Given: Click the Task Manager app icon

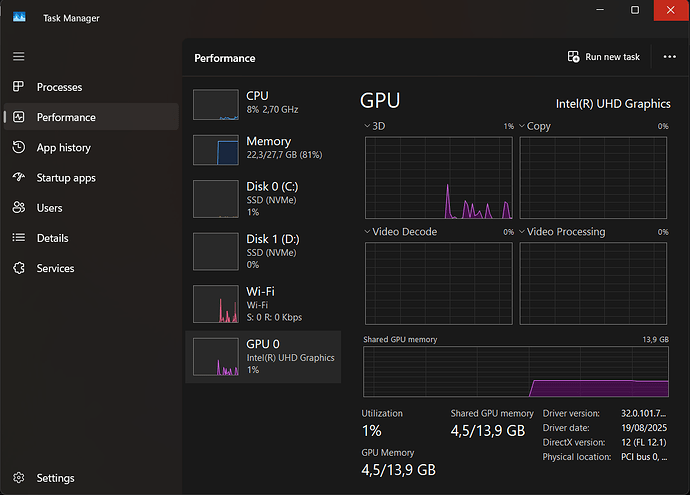Looking at the screenshot, I should 19,17.
